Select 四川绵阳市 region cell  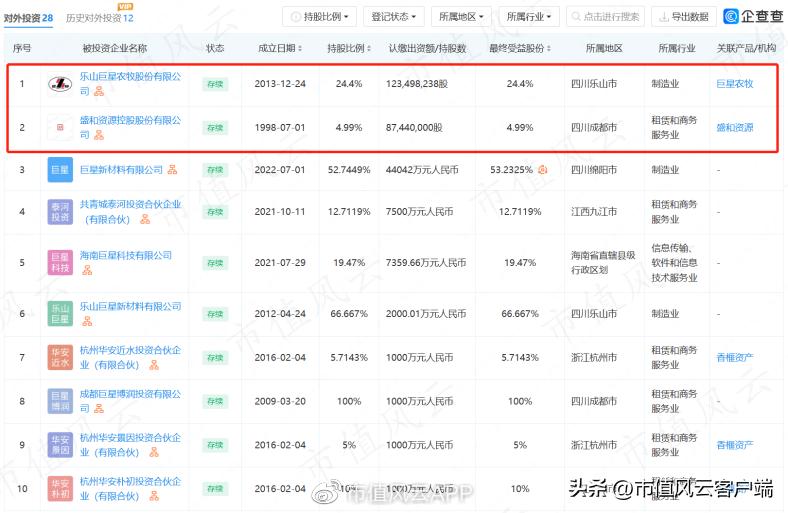[594, 170]
